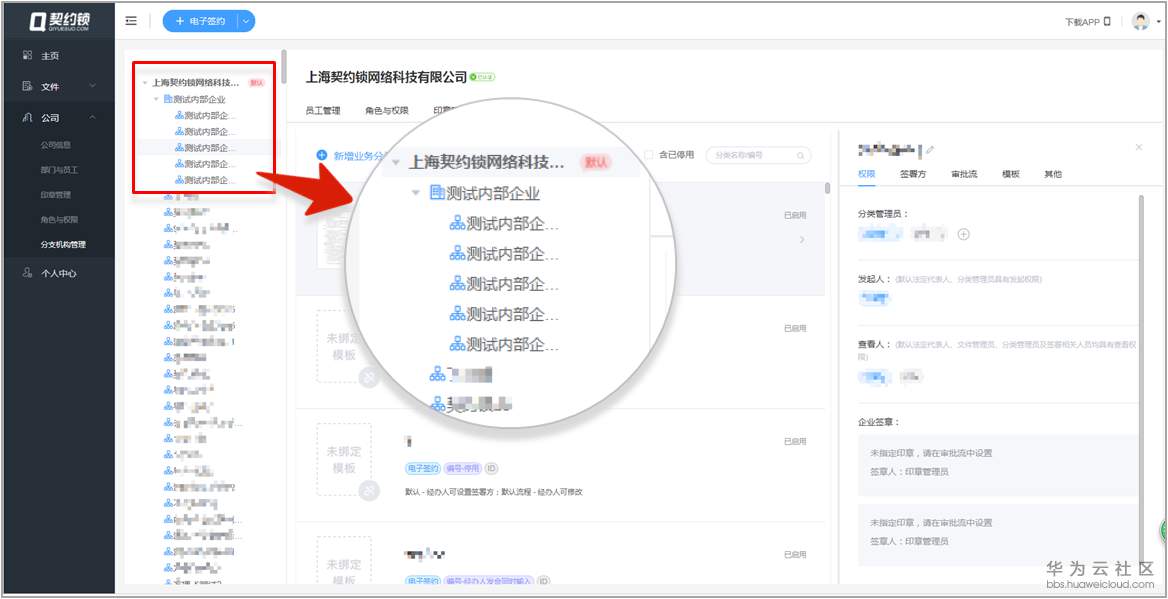Open the dropdown arrow beside 电子签约
The image size is (1168, 599).
247,22
